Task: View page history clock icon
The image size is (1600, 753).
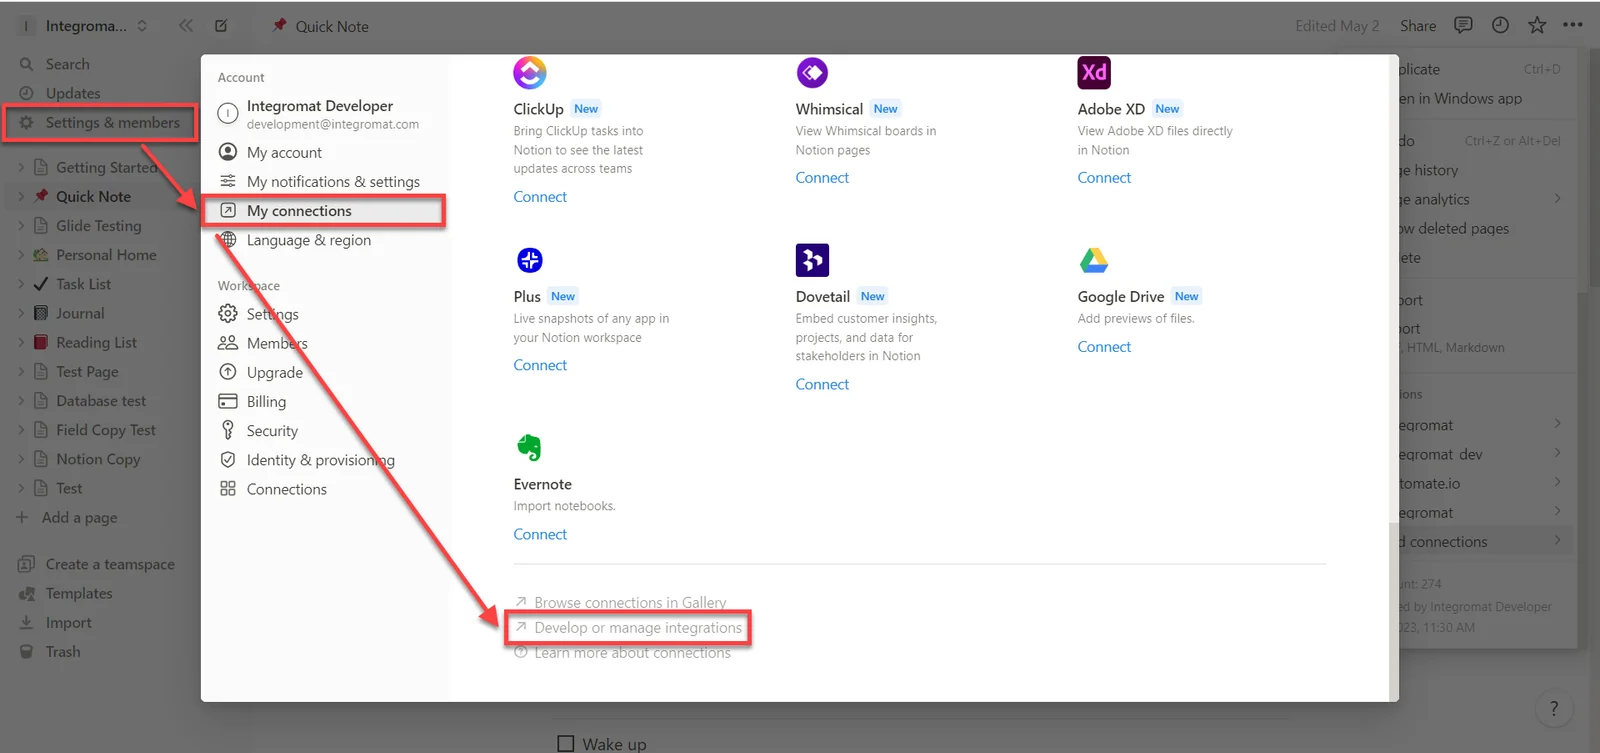Action: click(1500, 25)
